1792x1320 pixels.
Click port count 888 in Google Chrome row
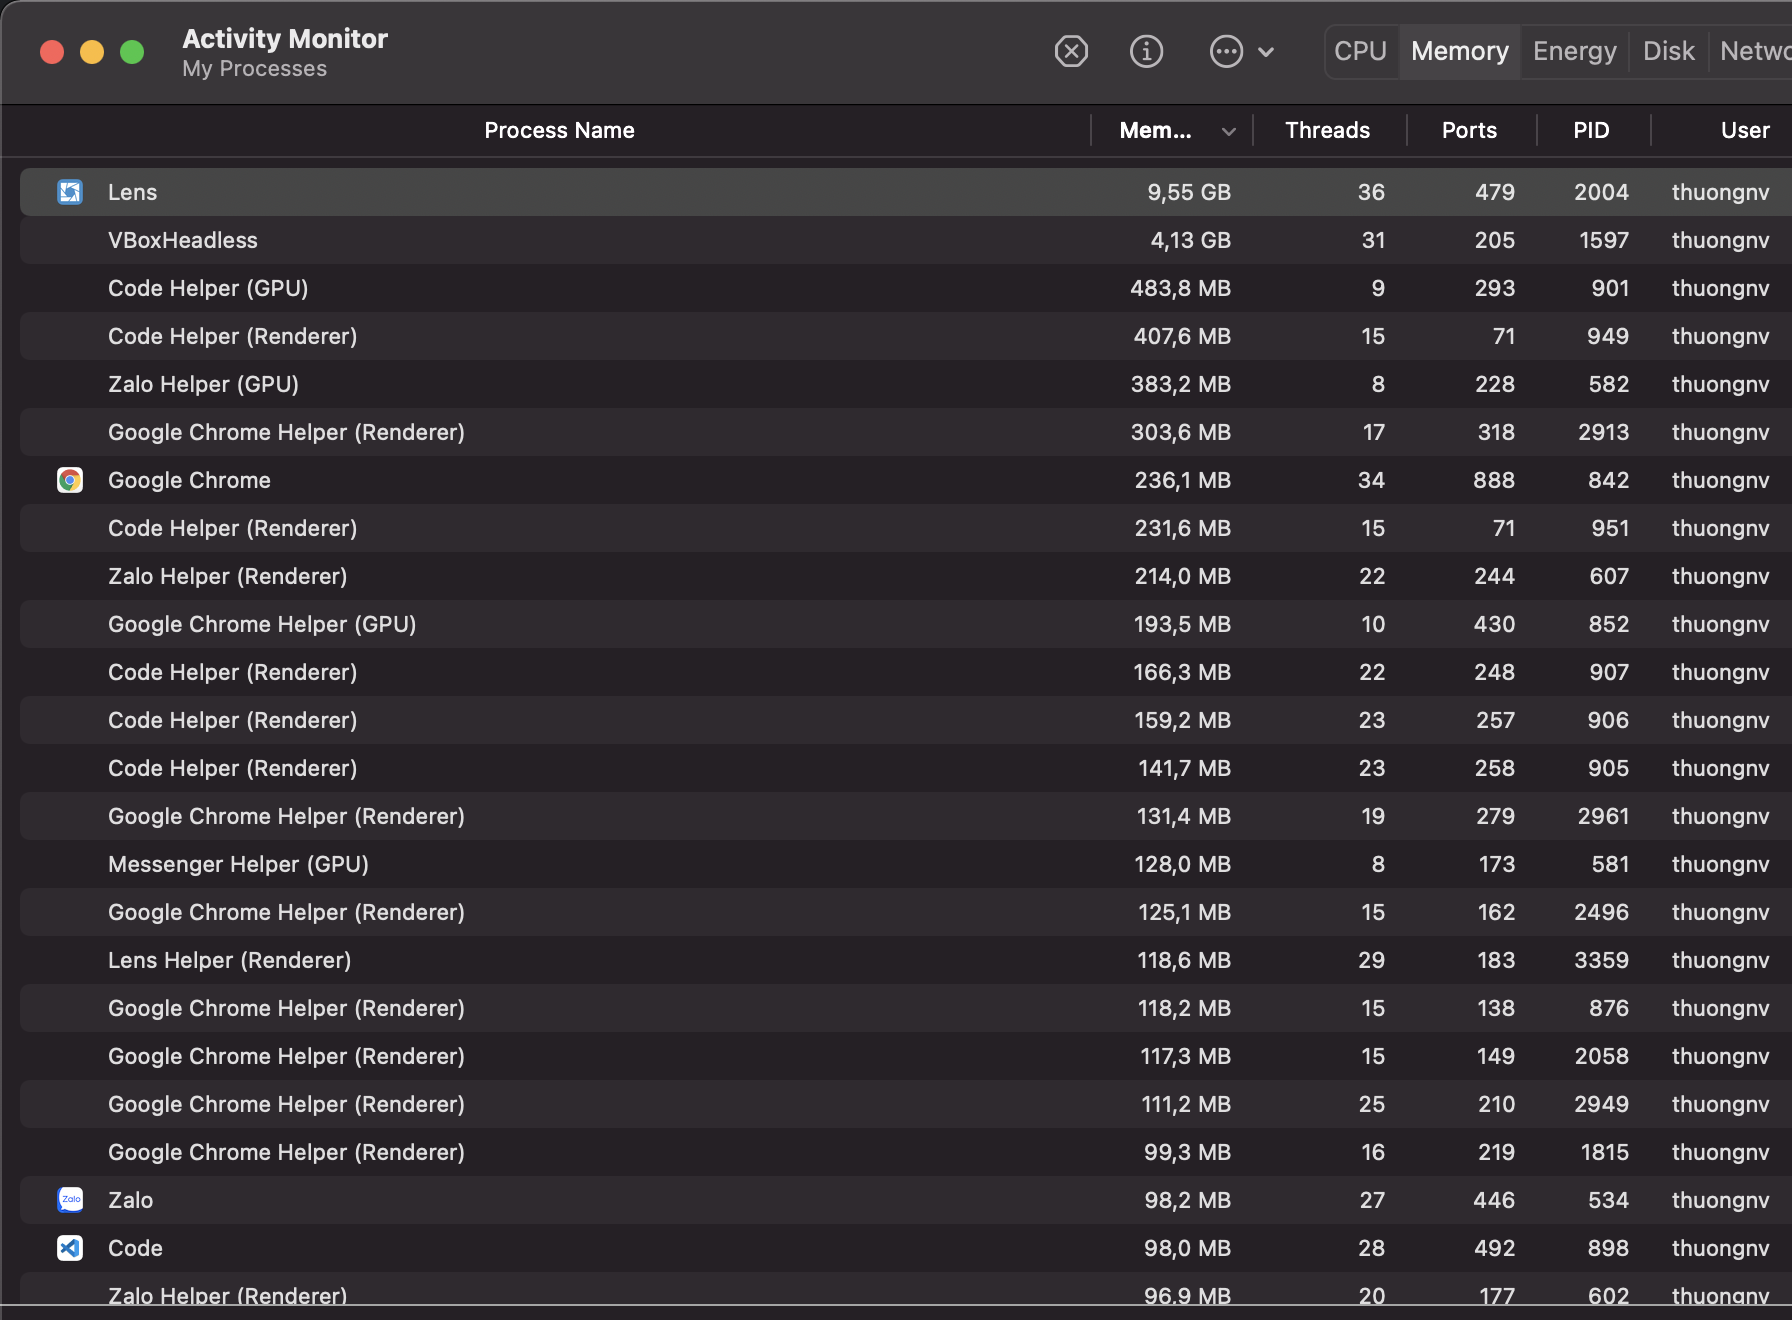click(1493, 480)
